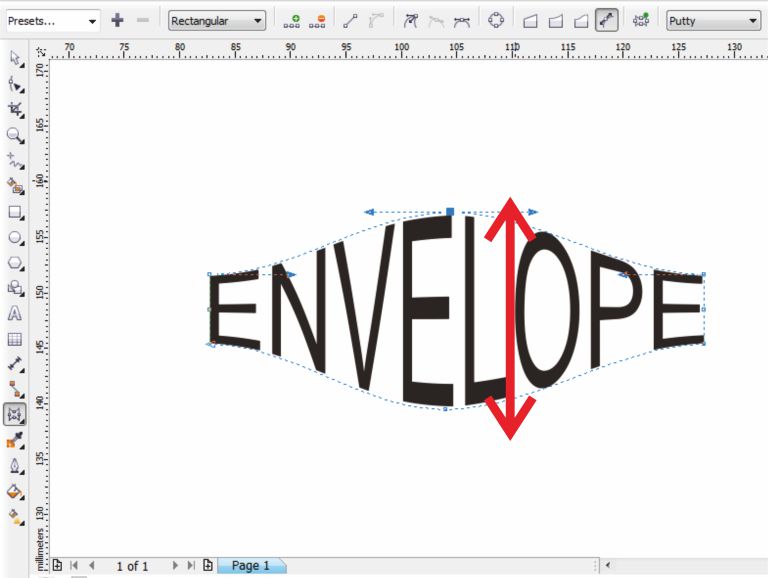Click Convert to curve button
The height and width of the screenshot is (578, 768).
(376, 21)
